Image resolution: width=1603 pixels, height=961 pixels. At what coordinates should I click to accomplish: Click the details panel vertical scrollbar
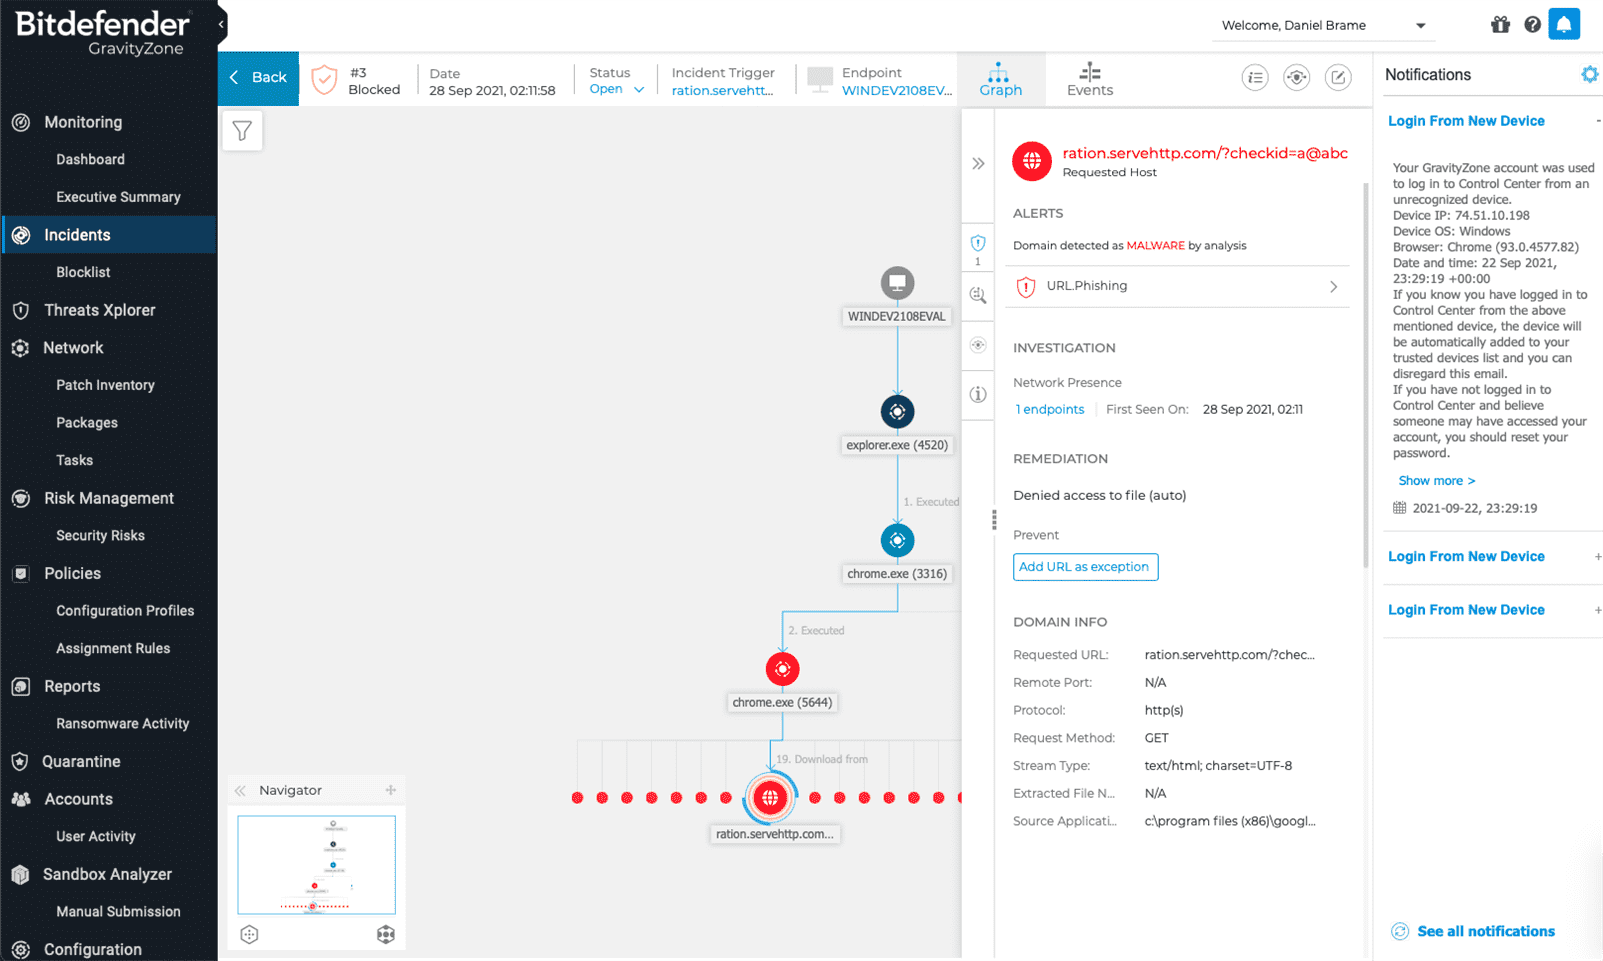[x=1366, y=375]
